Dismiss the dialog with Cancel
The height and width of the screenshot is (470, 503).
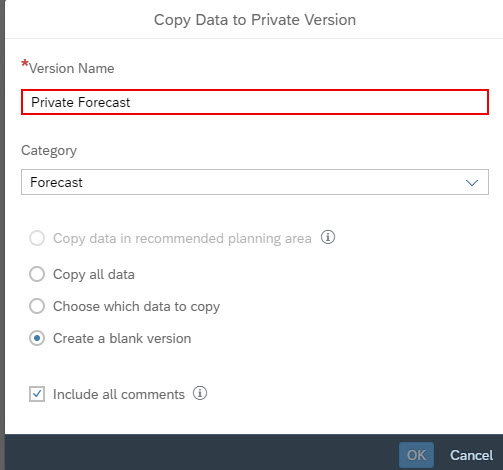tap(471, 455)
